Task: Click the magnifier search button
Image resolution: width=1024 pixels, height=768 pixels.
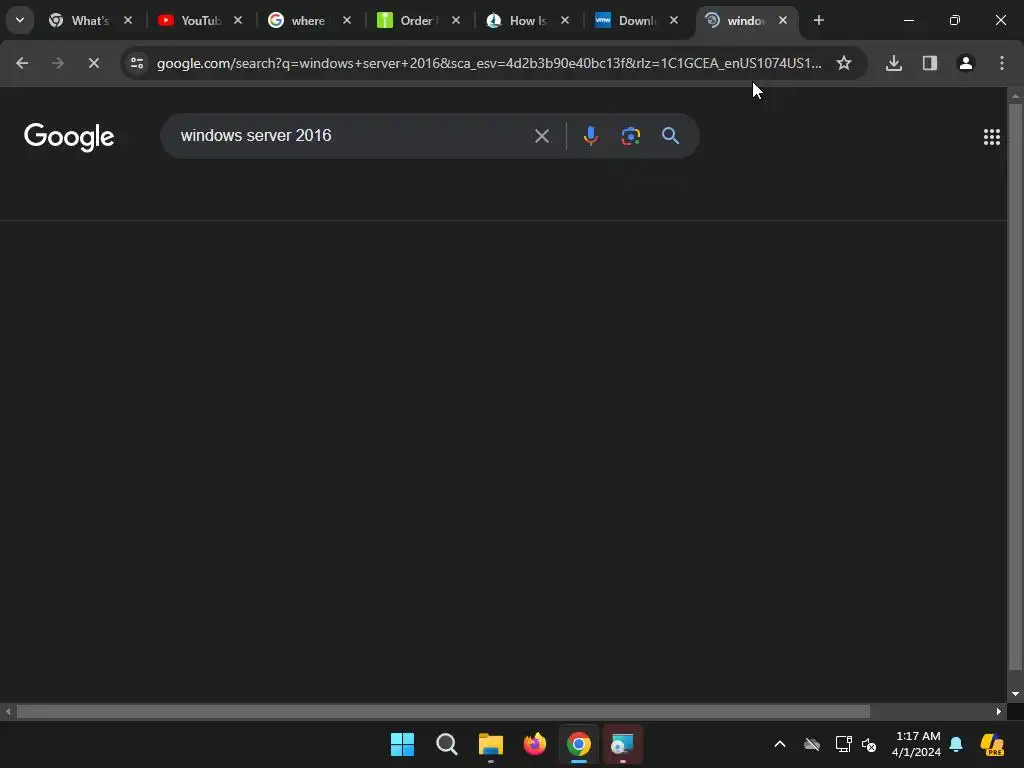Action: (x=671, y=136)
